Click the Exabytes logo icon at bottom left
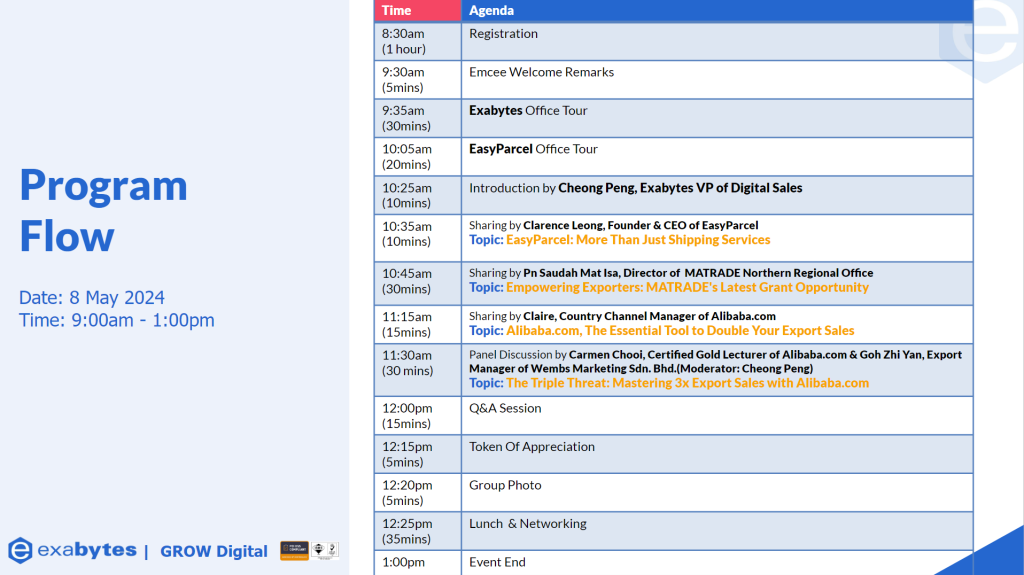 tap(20, 550)
